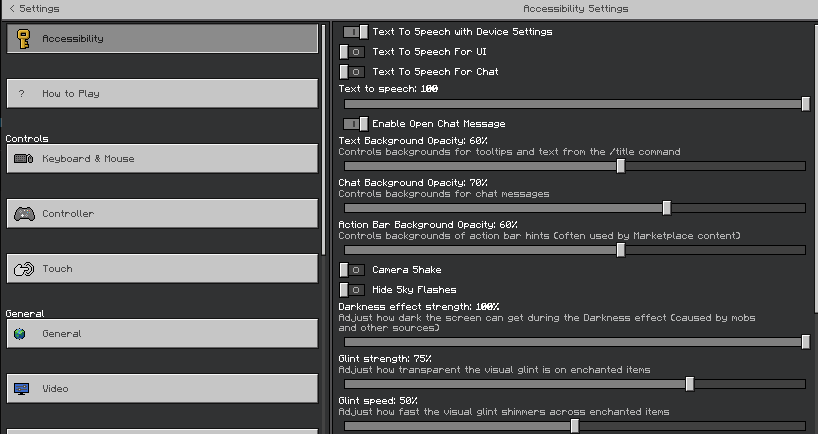Click the Action Bar Background Opacity slider handle
This screenshot has width=818, height=434.
621,250
